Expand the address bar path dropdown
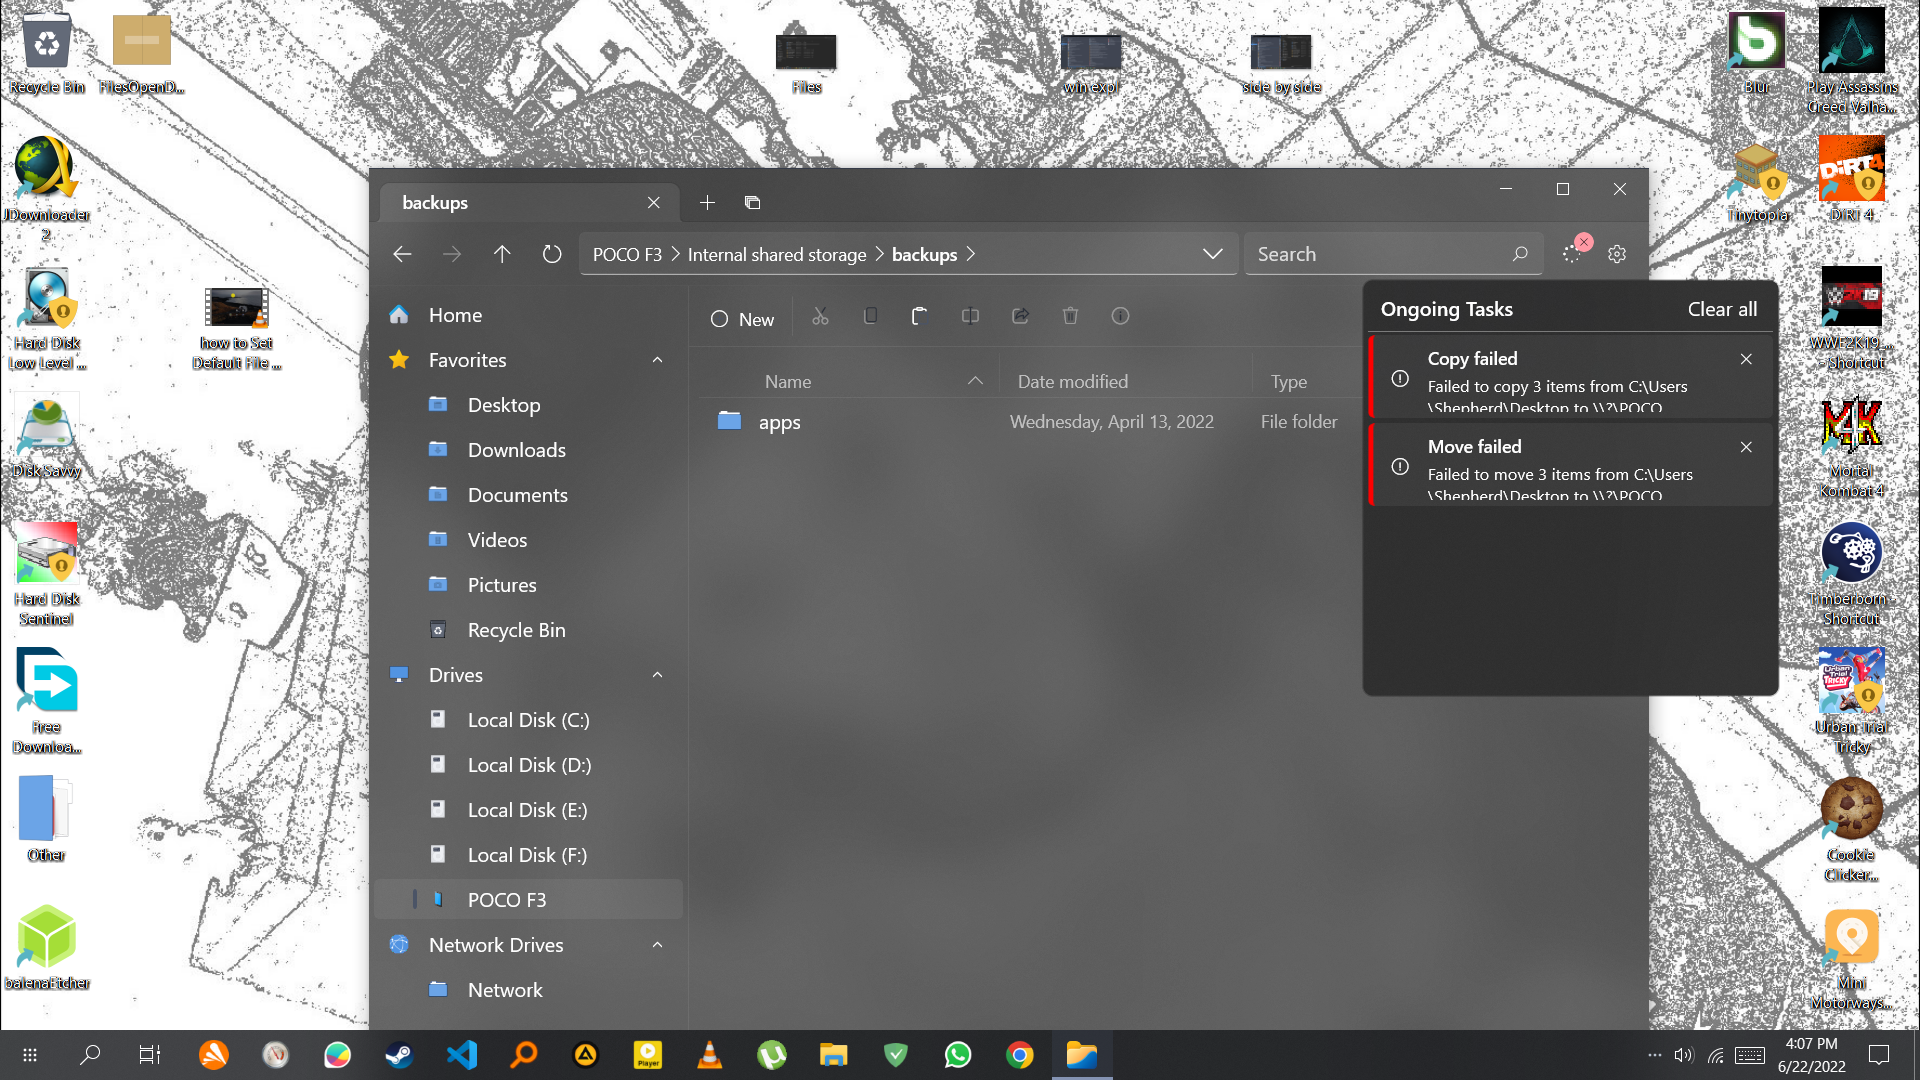This screenshot has height=1080, width=1920. coord(1212,255)
